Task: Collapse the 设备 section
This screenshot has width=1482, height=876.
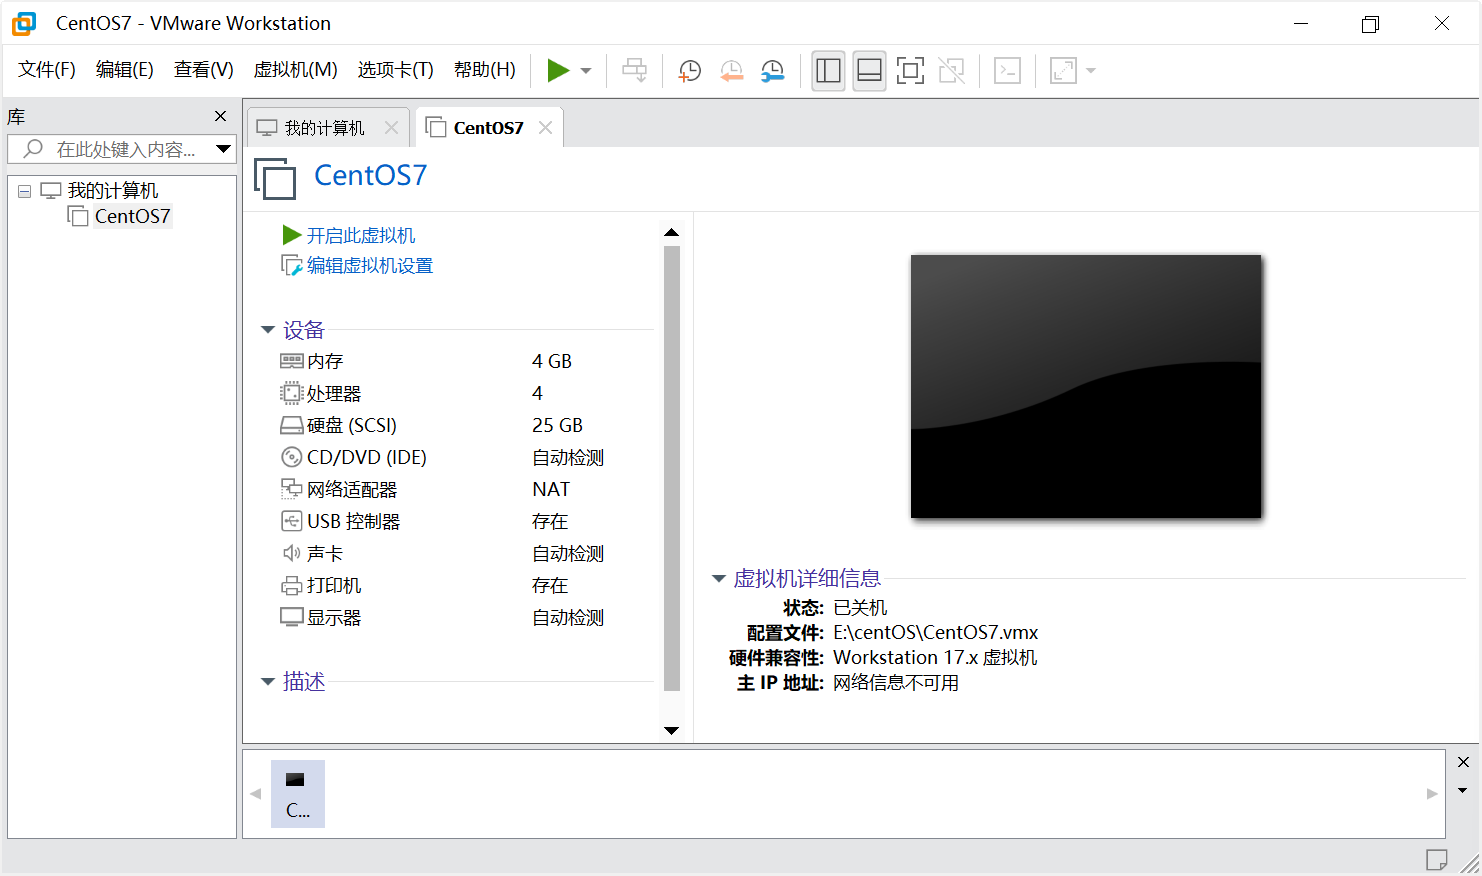Action: point(268,330)
